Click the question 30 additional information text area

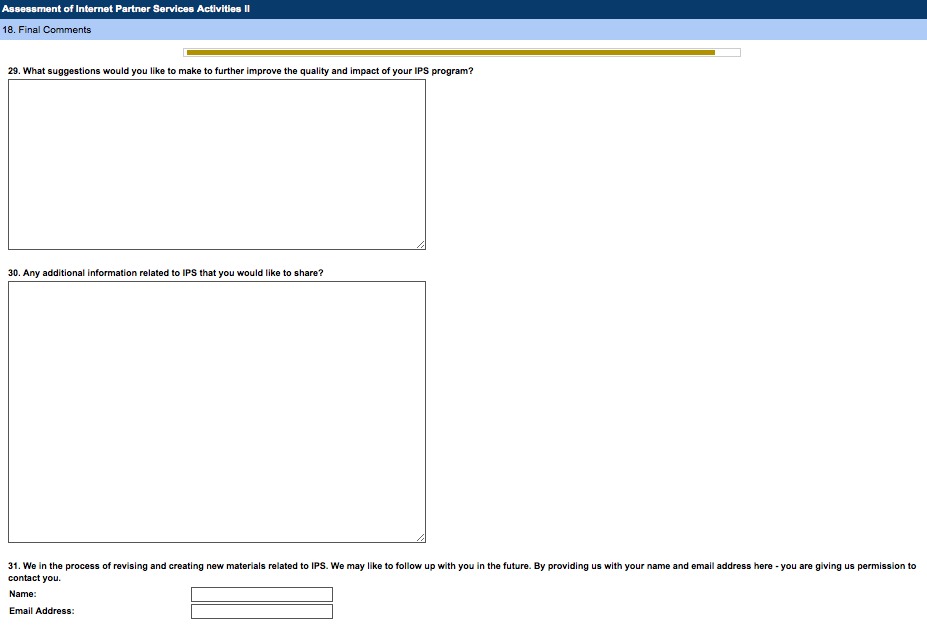(217, 412)
